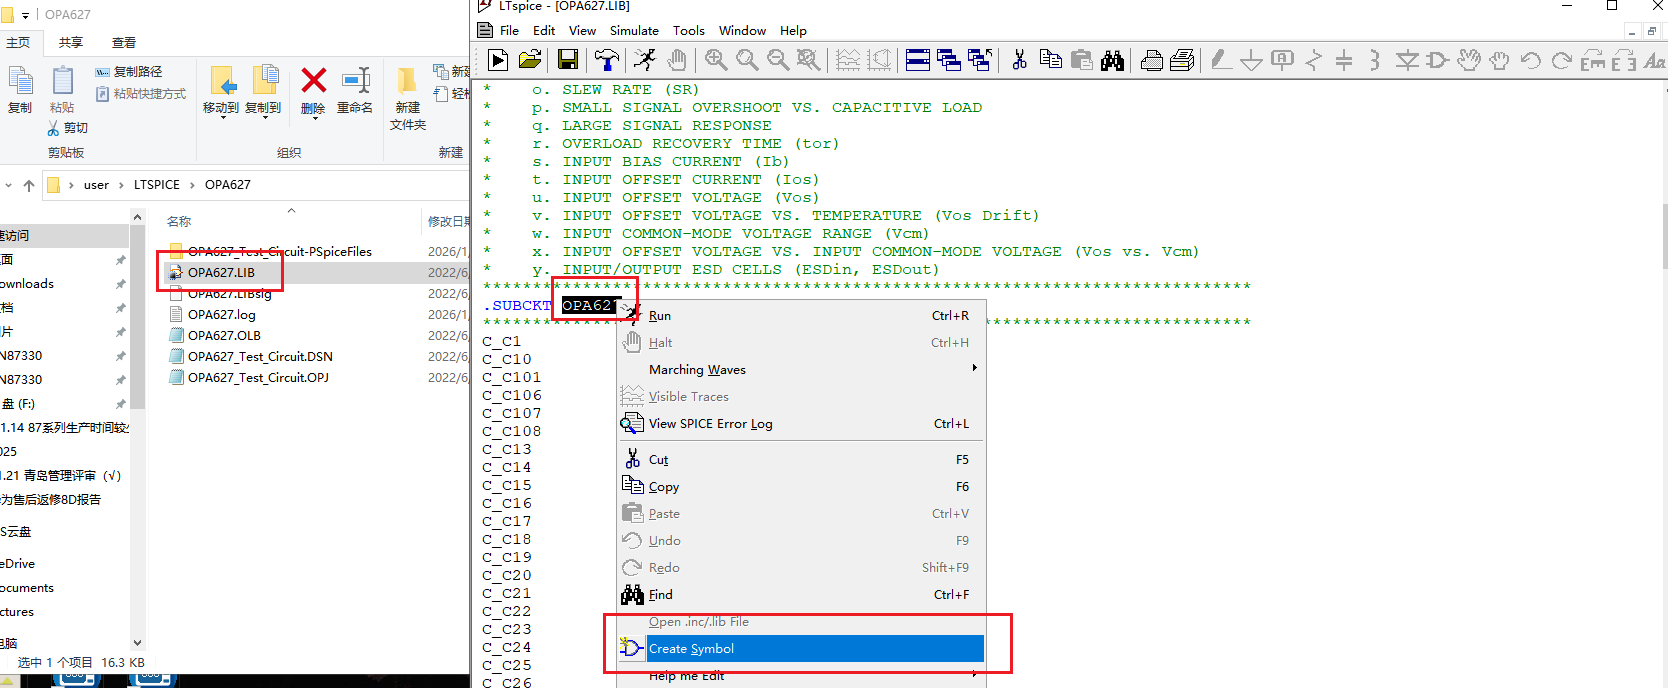Choose Run from the context menu
This screenshot has width=1668, height=688.
tap(800, 315)
